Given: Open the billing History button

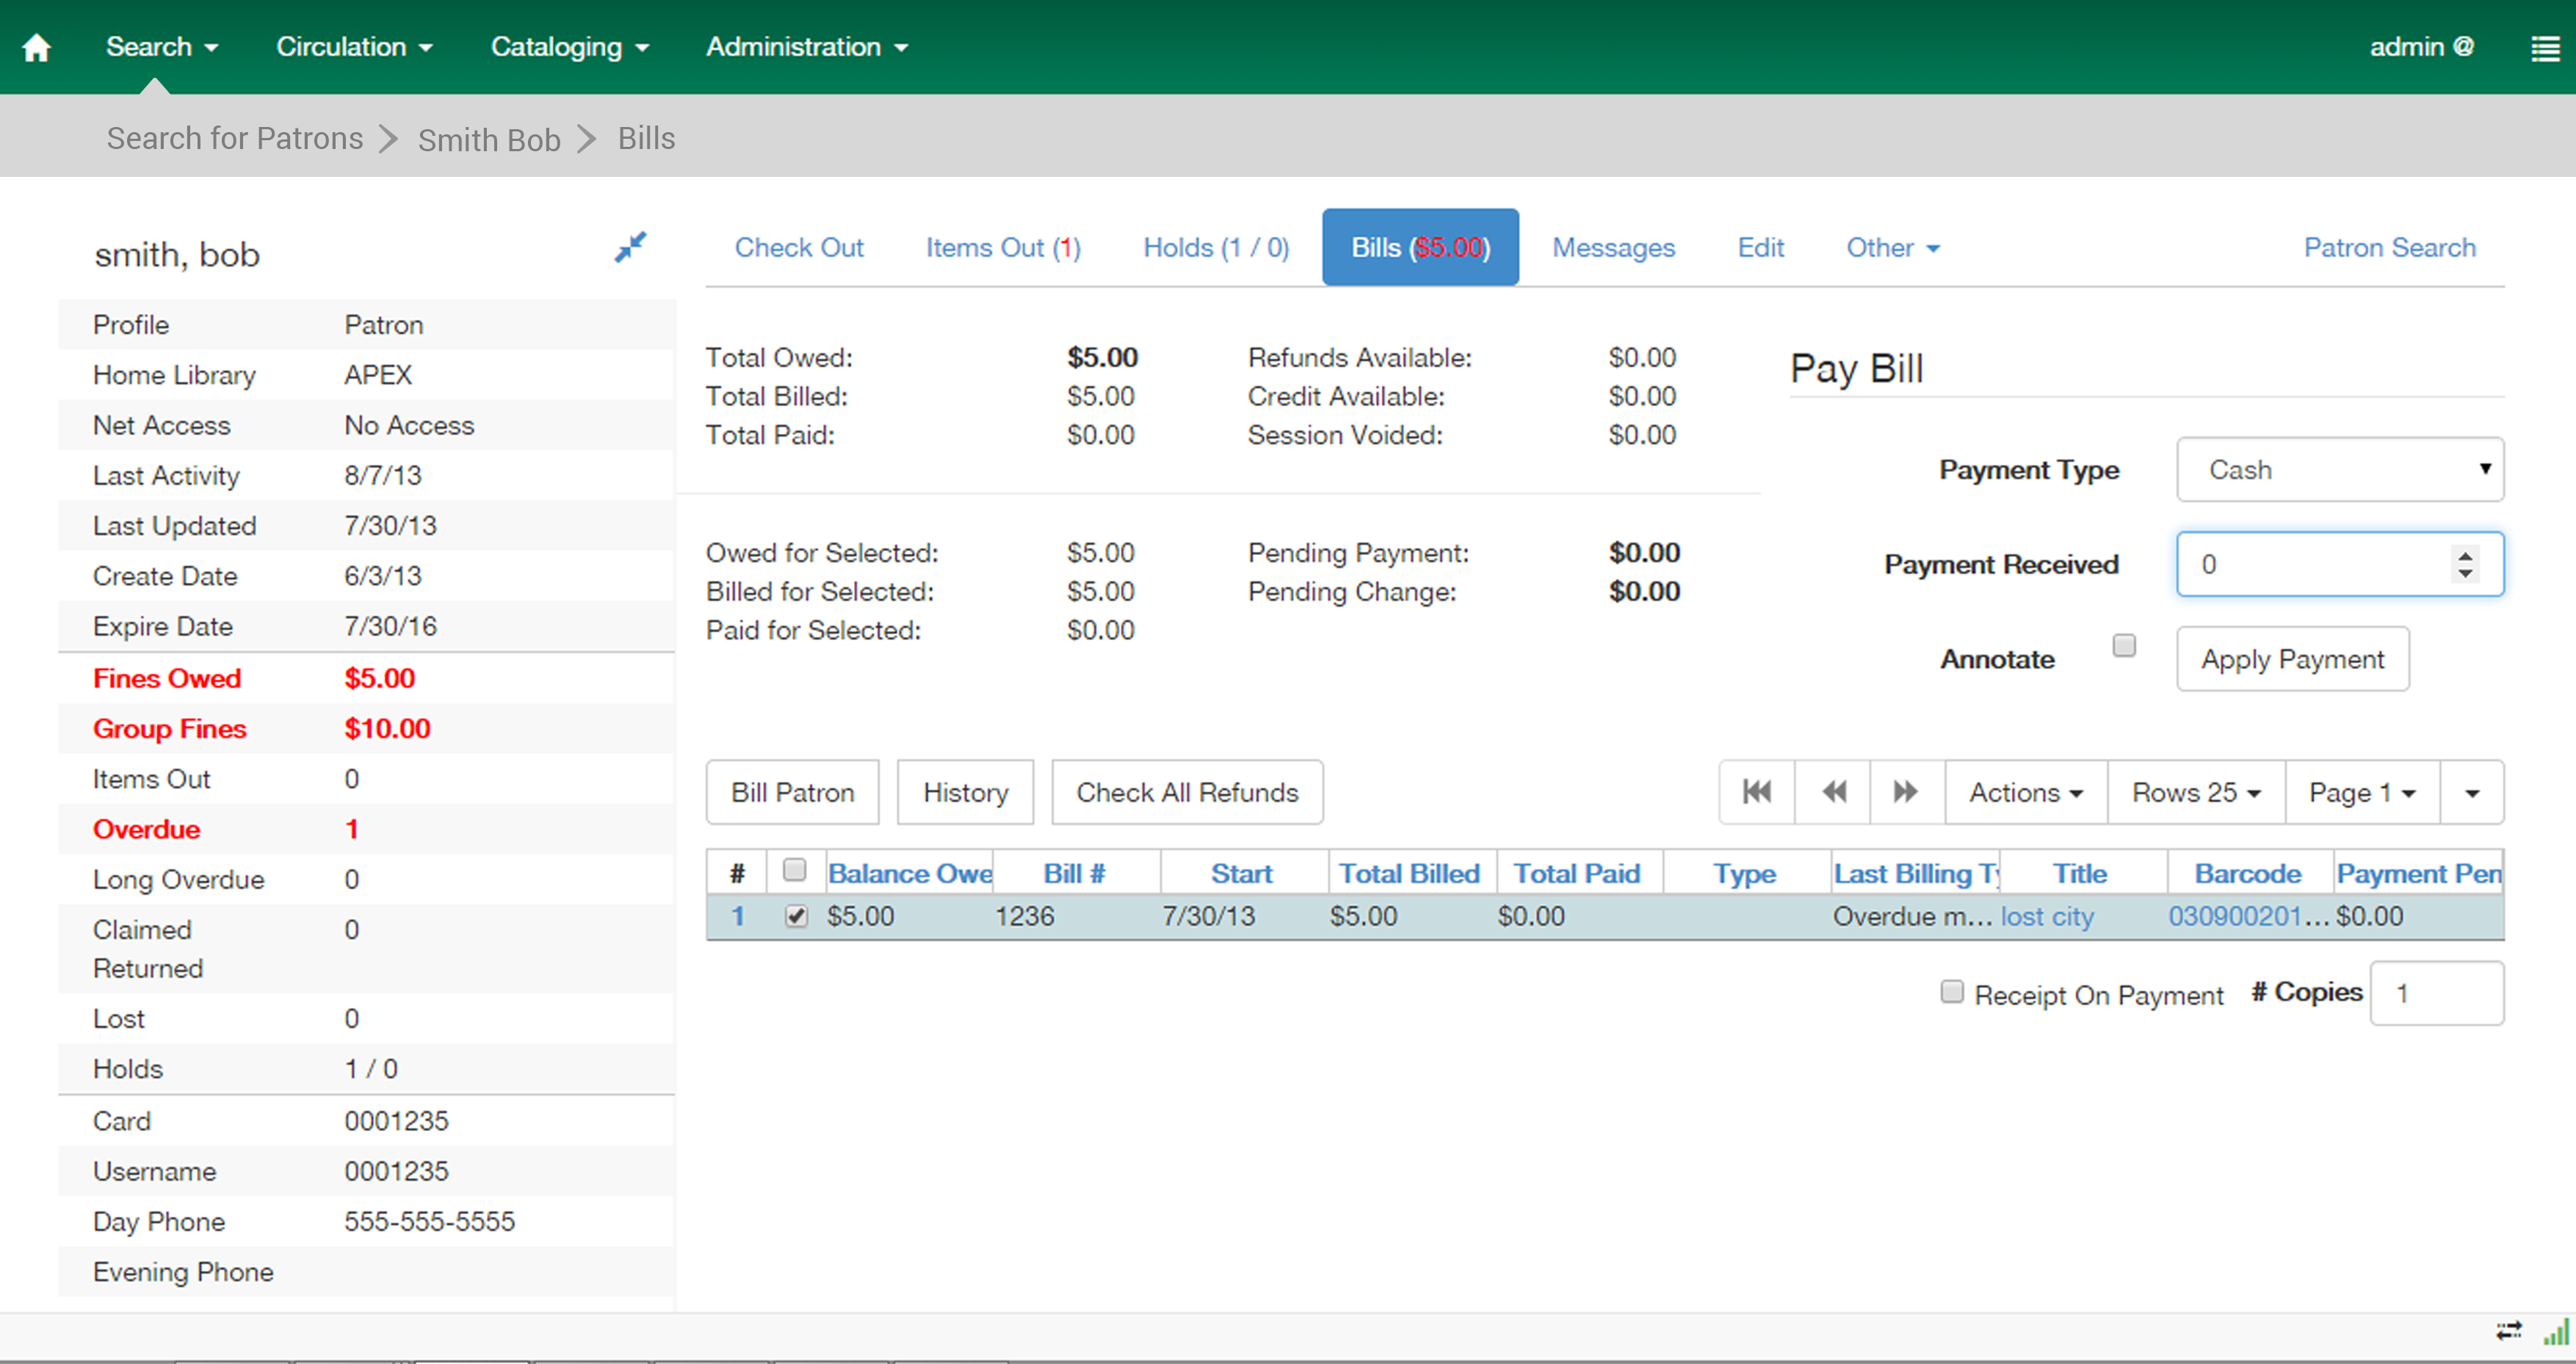Looking at the screenshot, I should click(x=965, y=792).
